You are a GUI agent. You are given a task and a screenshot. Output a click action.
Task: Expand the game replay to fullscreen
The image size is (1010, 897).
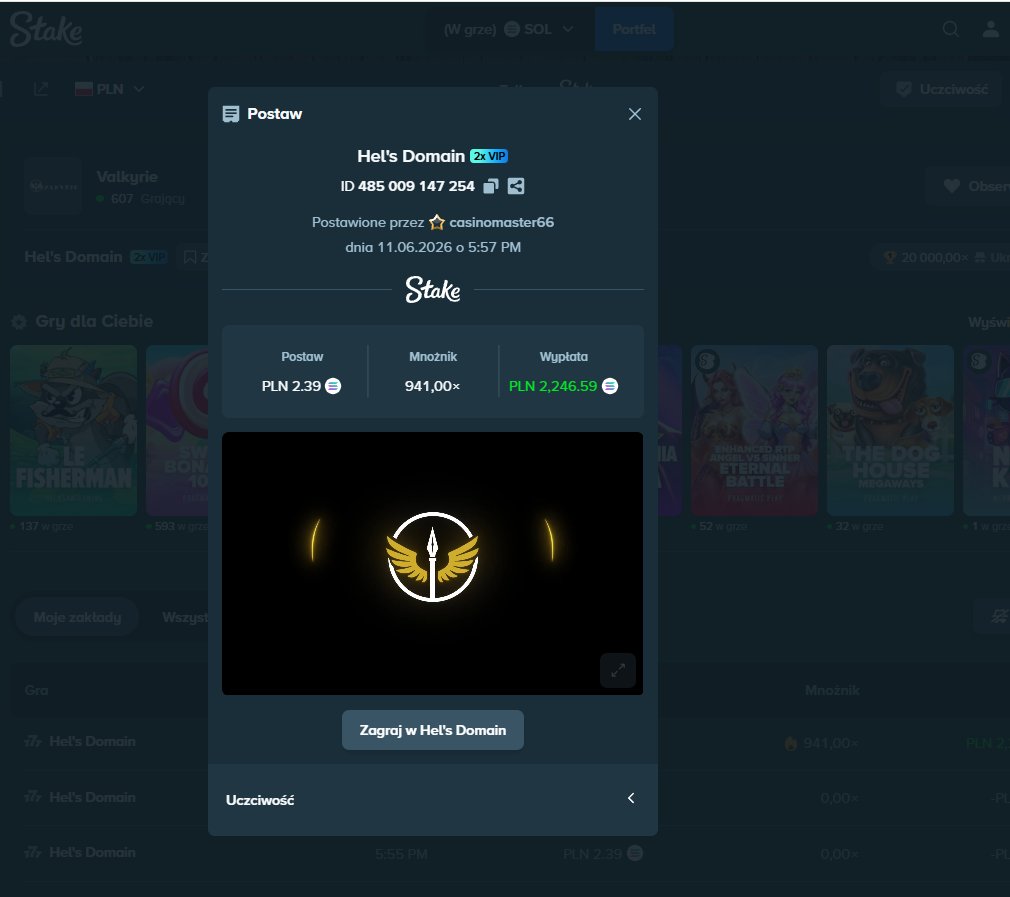[x=618, y=670]
